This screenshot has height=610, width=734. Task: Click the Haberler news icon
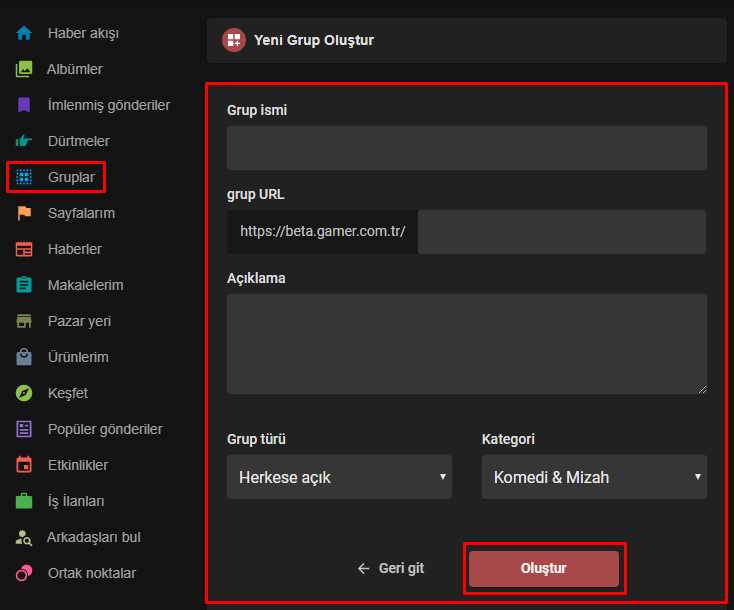coord(24,249)
